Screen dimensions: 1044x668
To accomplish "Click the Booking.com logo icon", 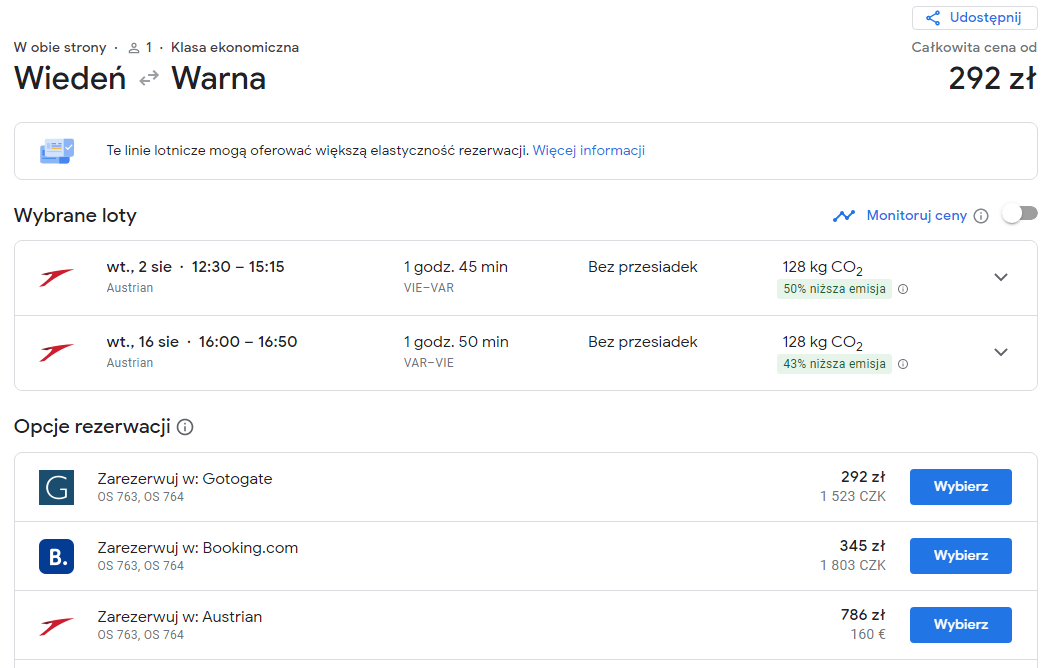I will (x=57, y=556).
